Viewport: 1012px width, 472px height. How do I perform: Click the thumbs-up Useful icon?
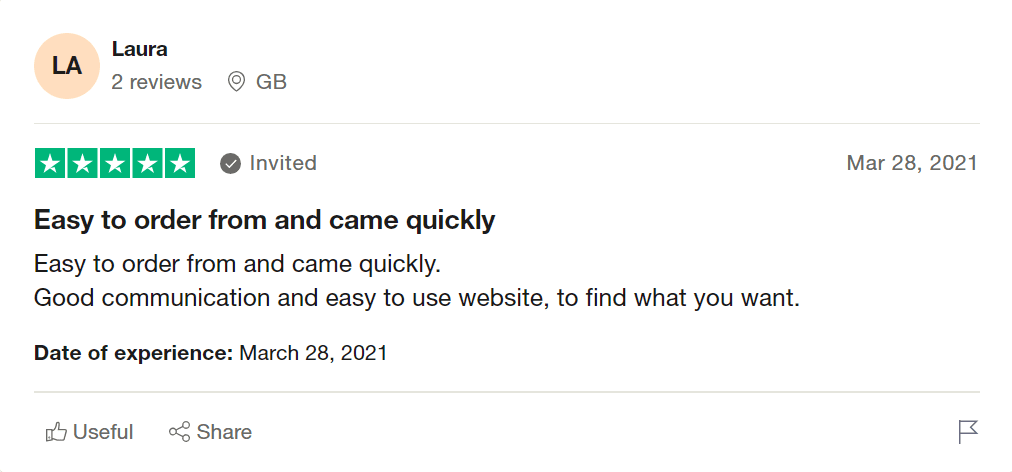pos(56,432)
